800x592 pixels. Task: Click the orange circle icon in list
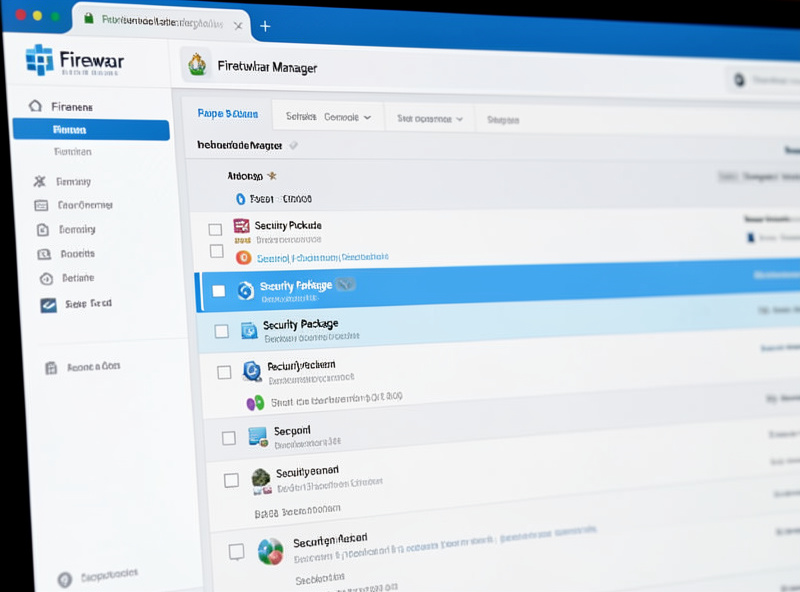click(244, 258)
